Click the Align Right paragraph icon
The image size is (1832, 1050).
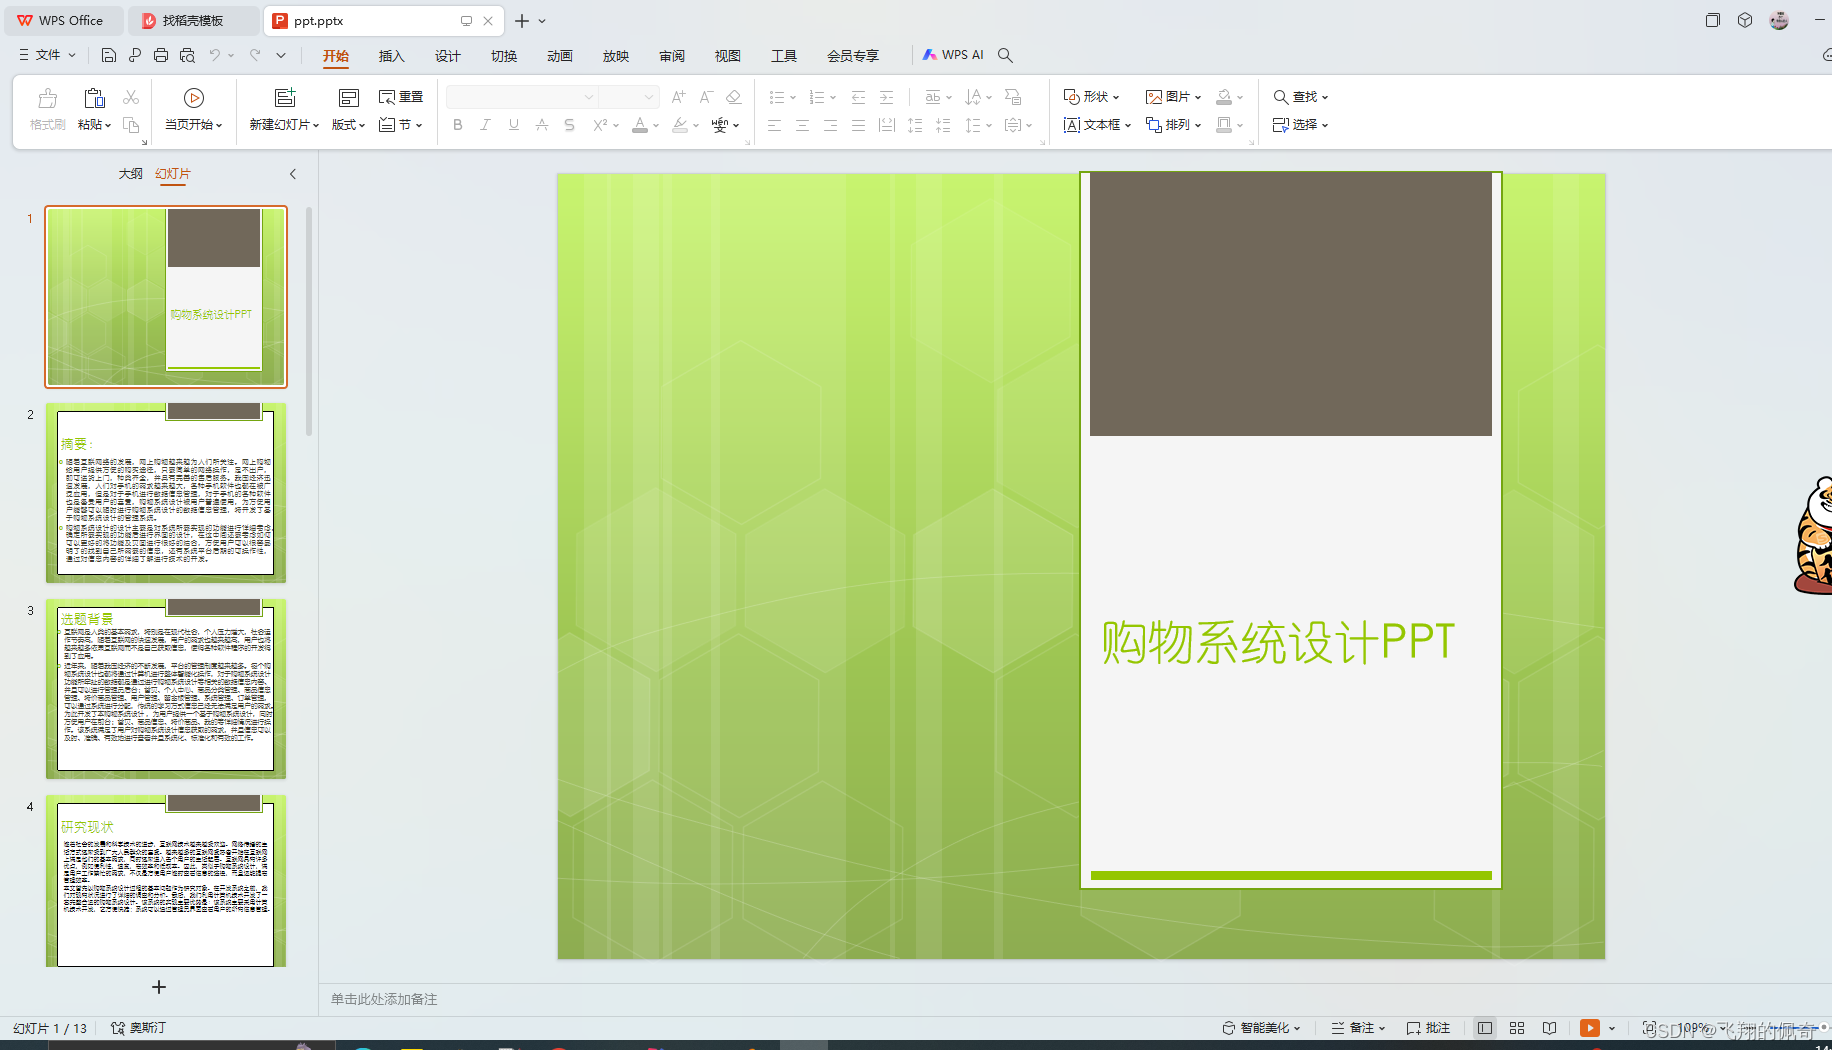[830, 125]
